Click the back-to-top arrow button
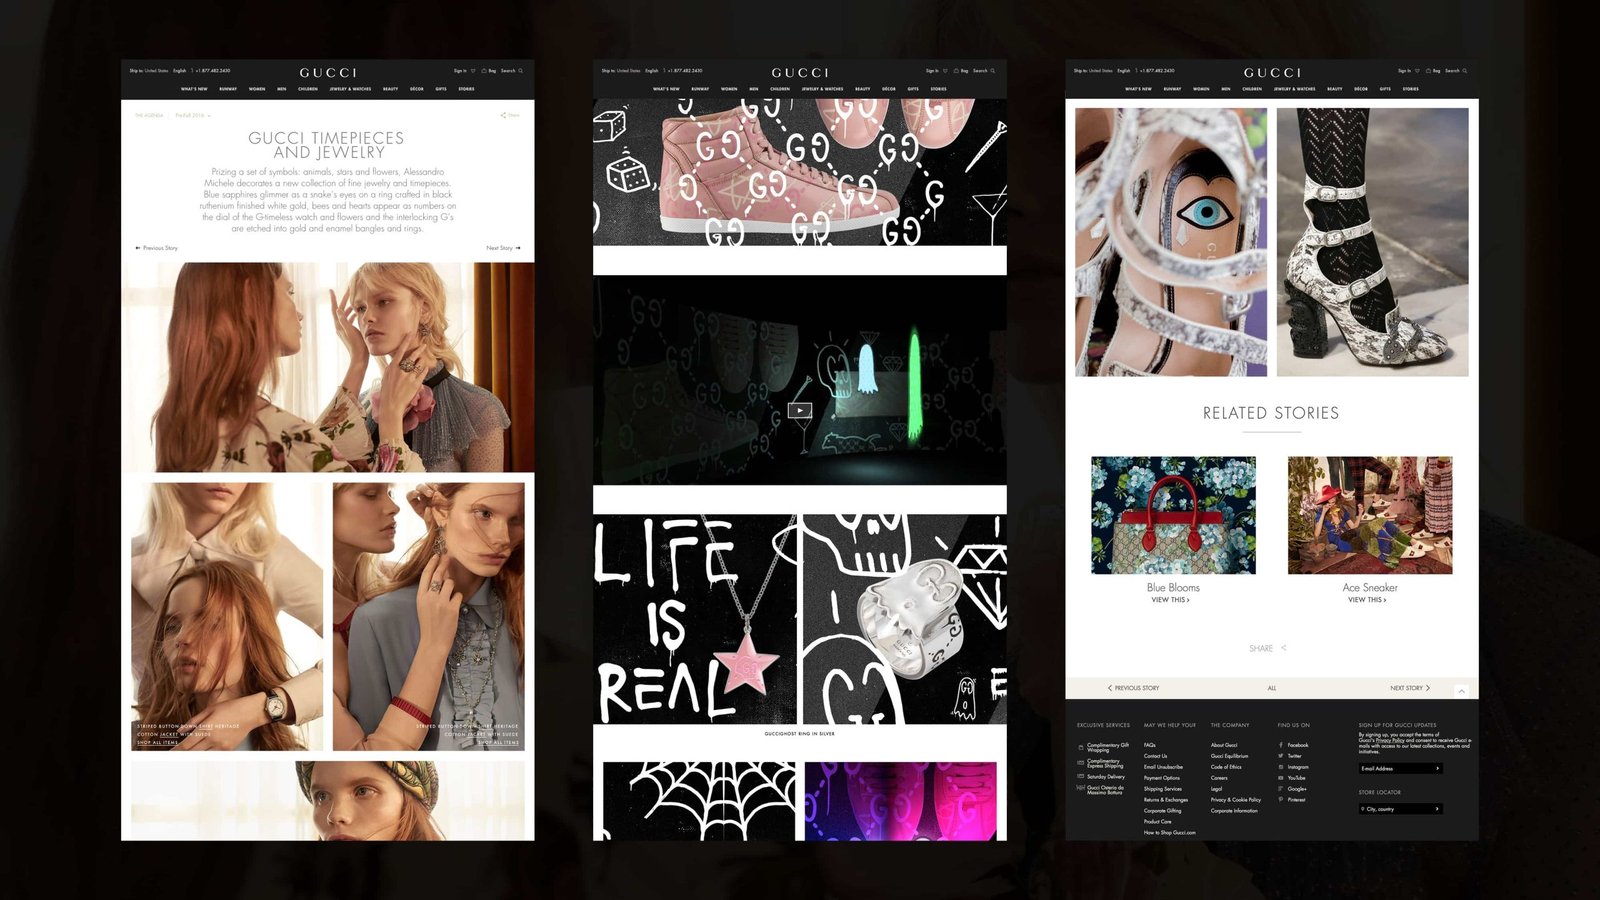 tap(1461, 691)
